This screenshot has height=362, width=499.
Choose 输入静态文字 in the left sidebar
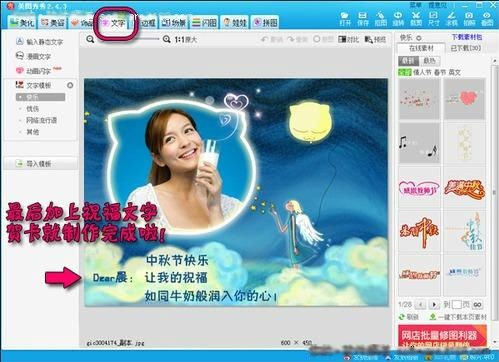point(39,42)
